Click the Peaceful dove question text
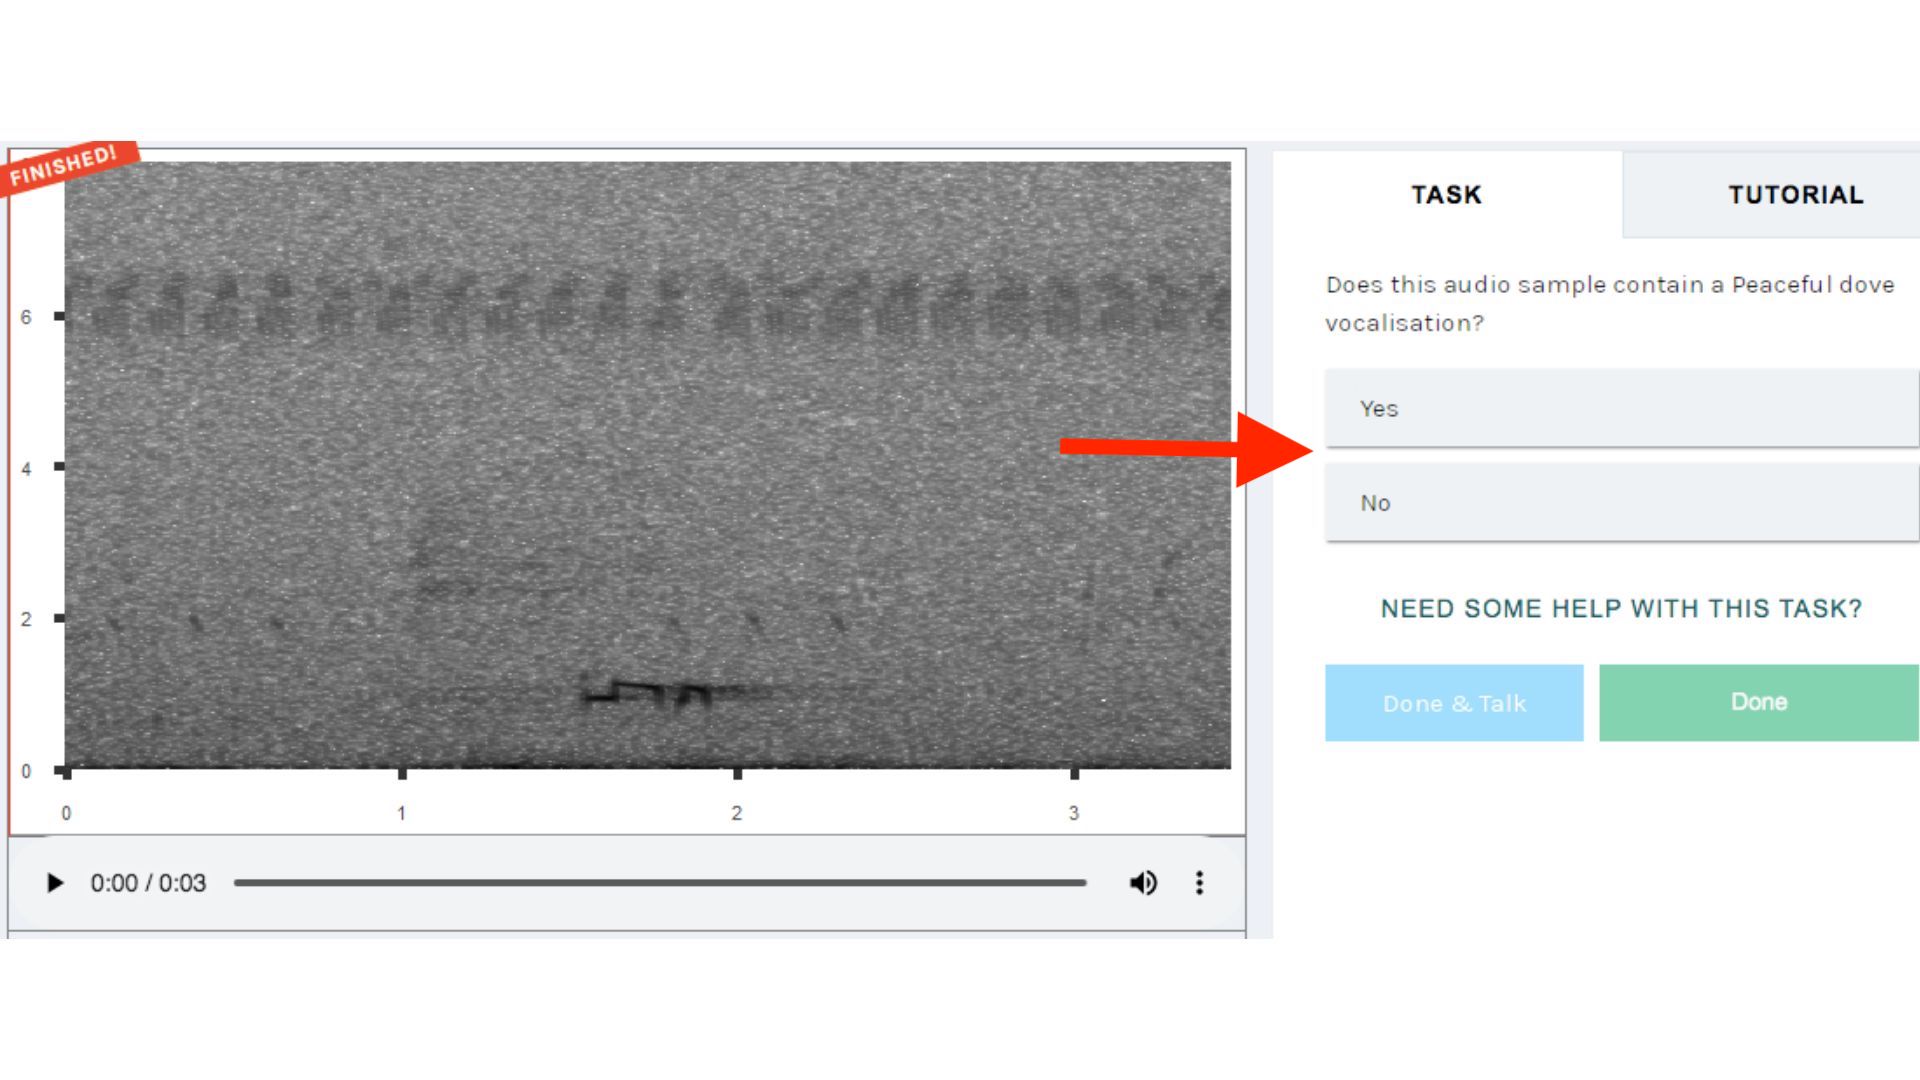Screen dimensions: 1920x1080 (x=1610, y=304)
